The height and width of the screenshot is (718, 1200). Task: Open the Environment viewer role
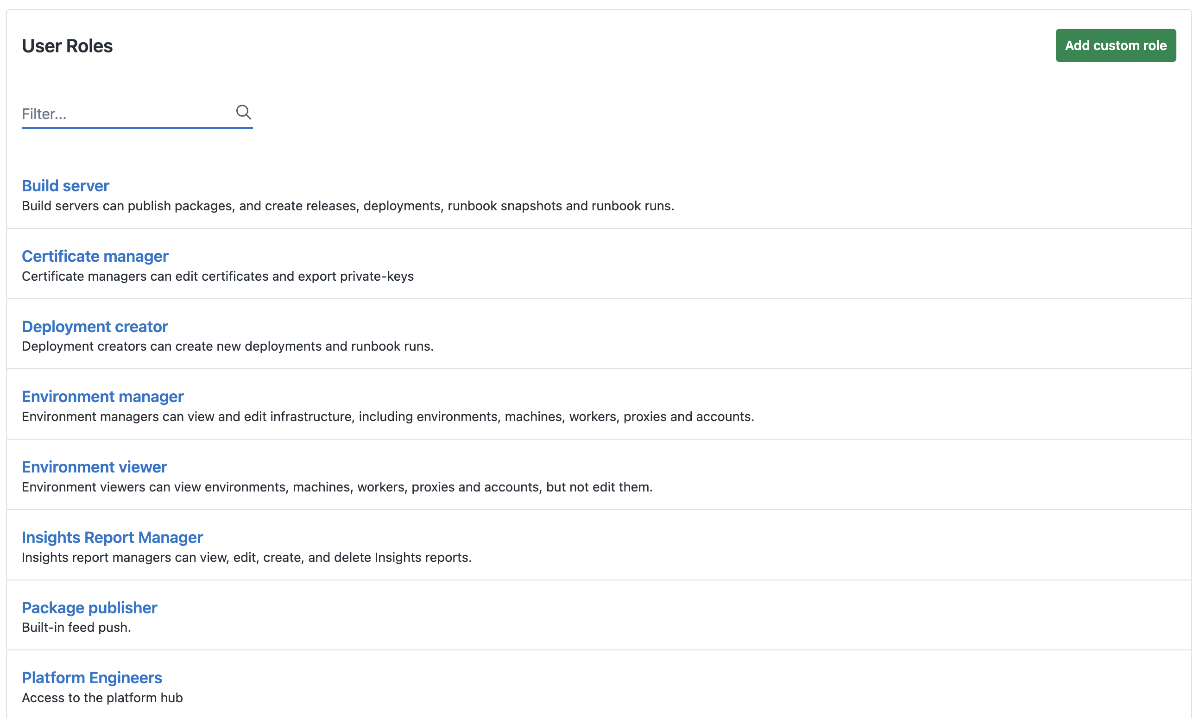(94, 466)
